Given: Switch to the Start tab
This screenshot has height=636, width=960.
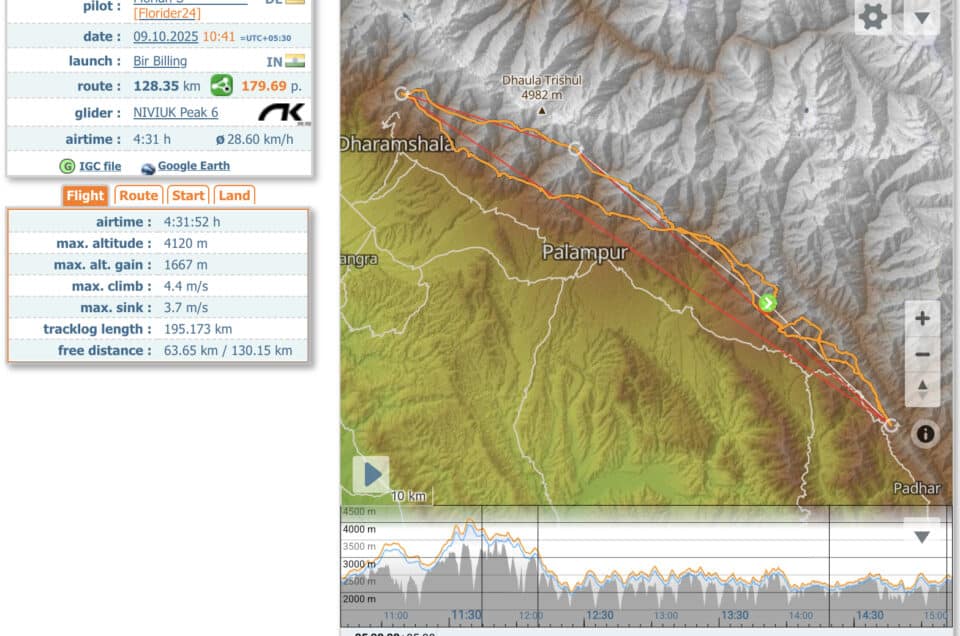Looking at the screenshot, I should [x=188, y=196].
